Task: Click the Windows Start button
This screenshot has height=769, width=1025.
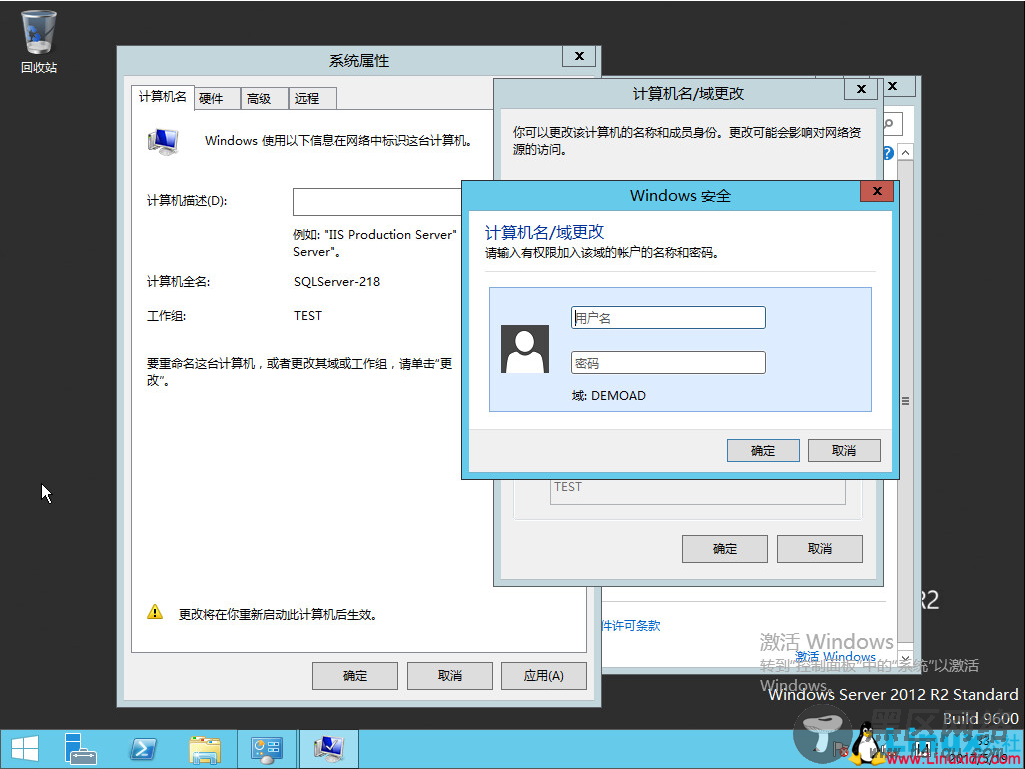Action: [x=24, y=749]
